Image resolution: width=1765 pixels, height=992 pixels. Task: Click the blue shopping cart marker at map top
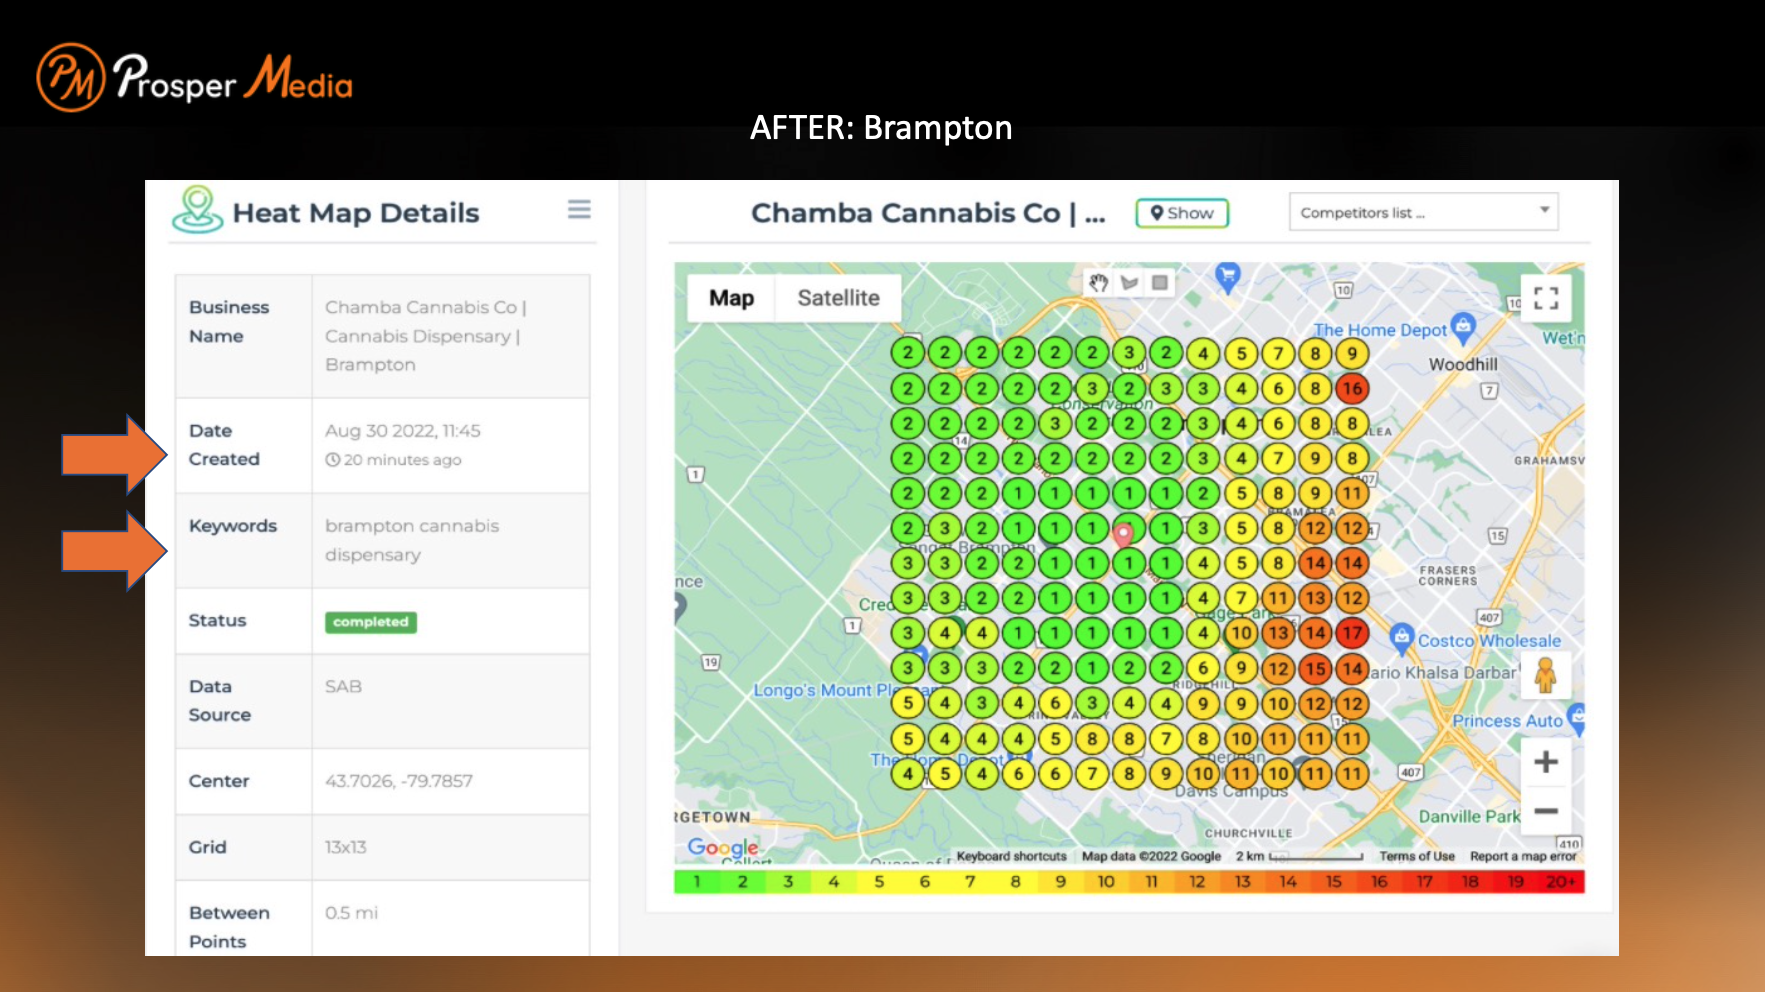coord(1228,276)
